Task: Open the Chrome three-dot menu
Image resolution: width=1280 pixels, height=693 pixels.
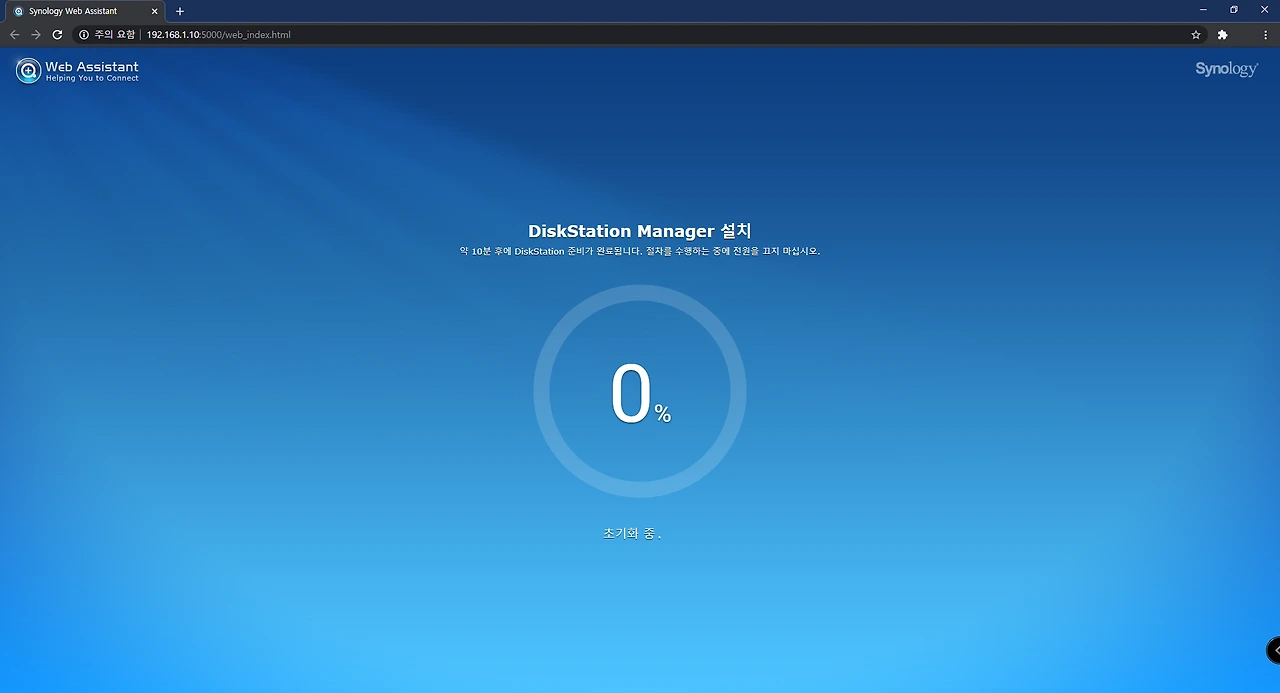Action: coord(1265,35)
